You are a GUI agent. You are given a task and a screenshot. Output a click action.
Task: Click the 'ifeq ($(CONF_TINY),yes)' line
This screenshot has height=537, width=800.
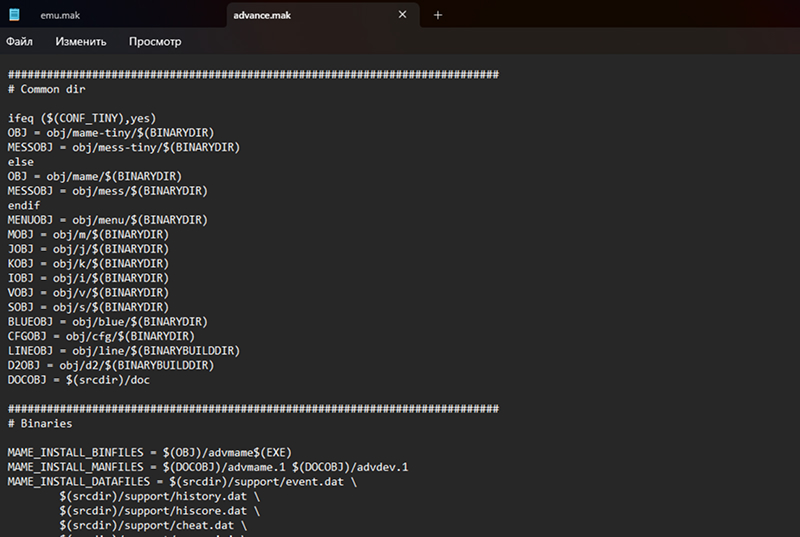[x=82, y=118]
